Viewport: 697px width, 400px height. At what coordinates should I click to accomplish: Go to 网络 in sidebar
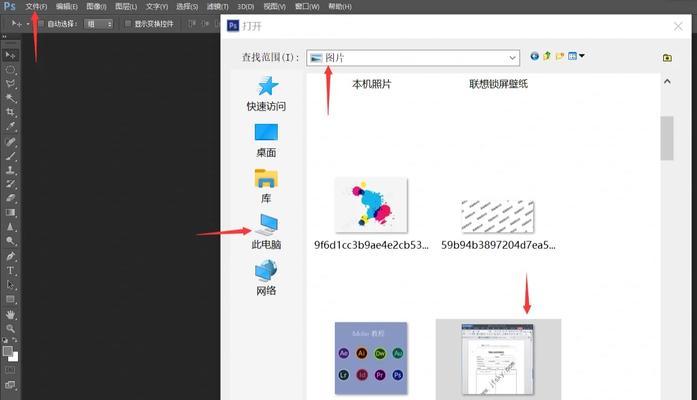pyautogui.click(x=266, y=278)
